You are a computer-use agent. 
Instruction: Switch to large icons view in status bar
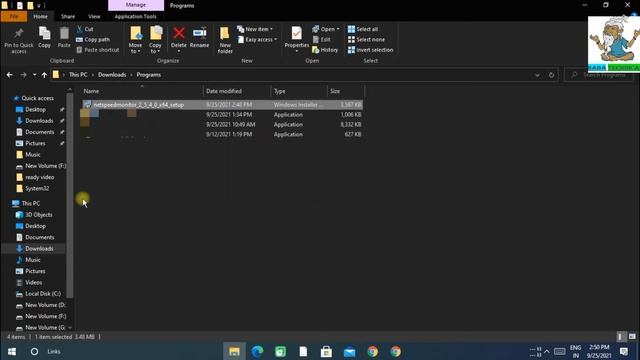pos(632,337)
